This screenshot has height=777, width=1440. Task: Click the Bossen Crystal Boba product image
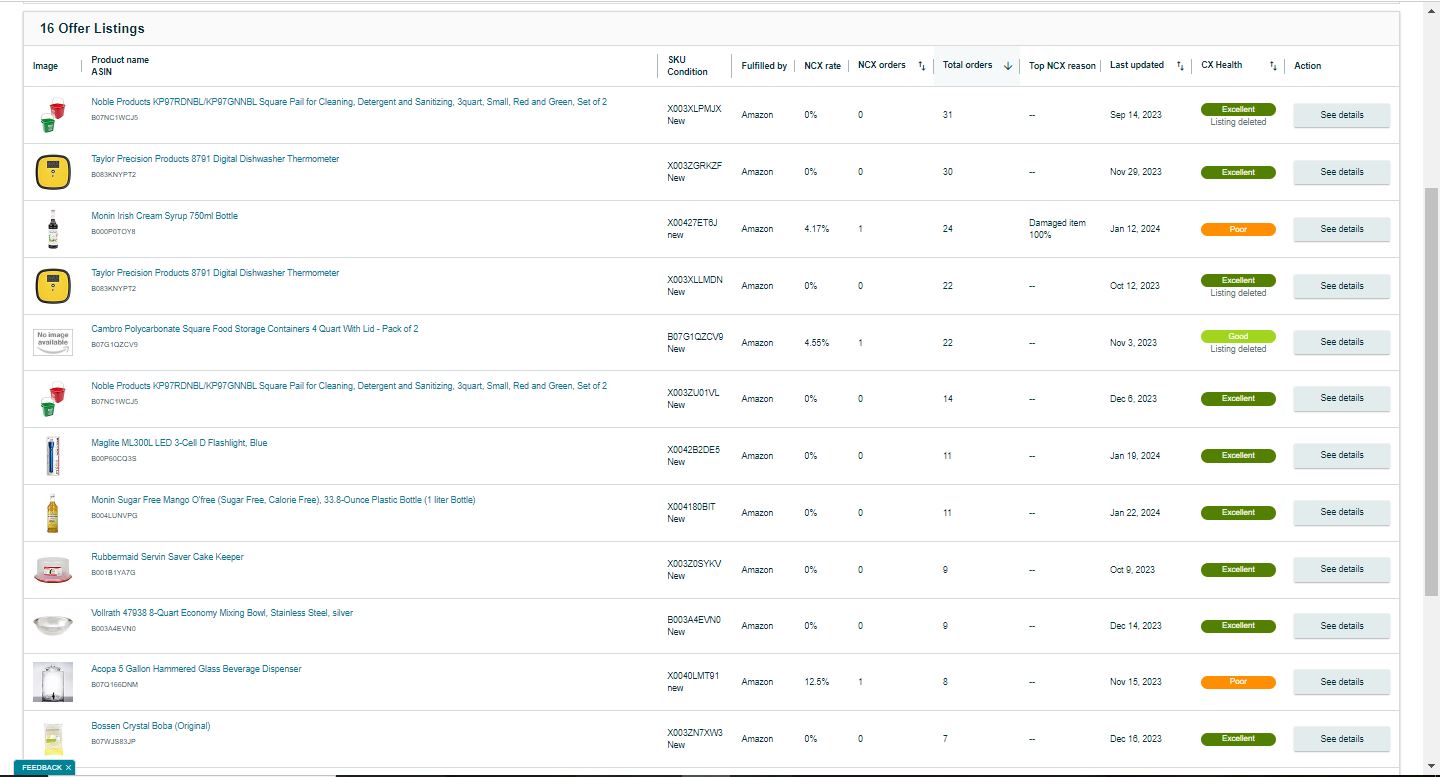coord(53,739)
